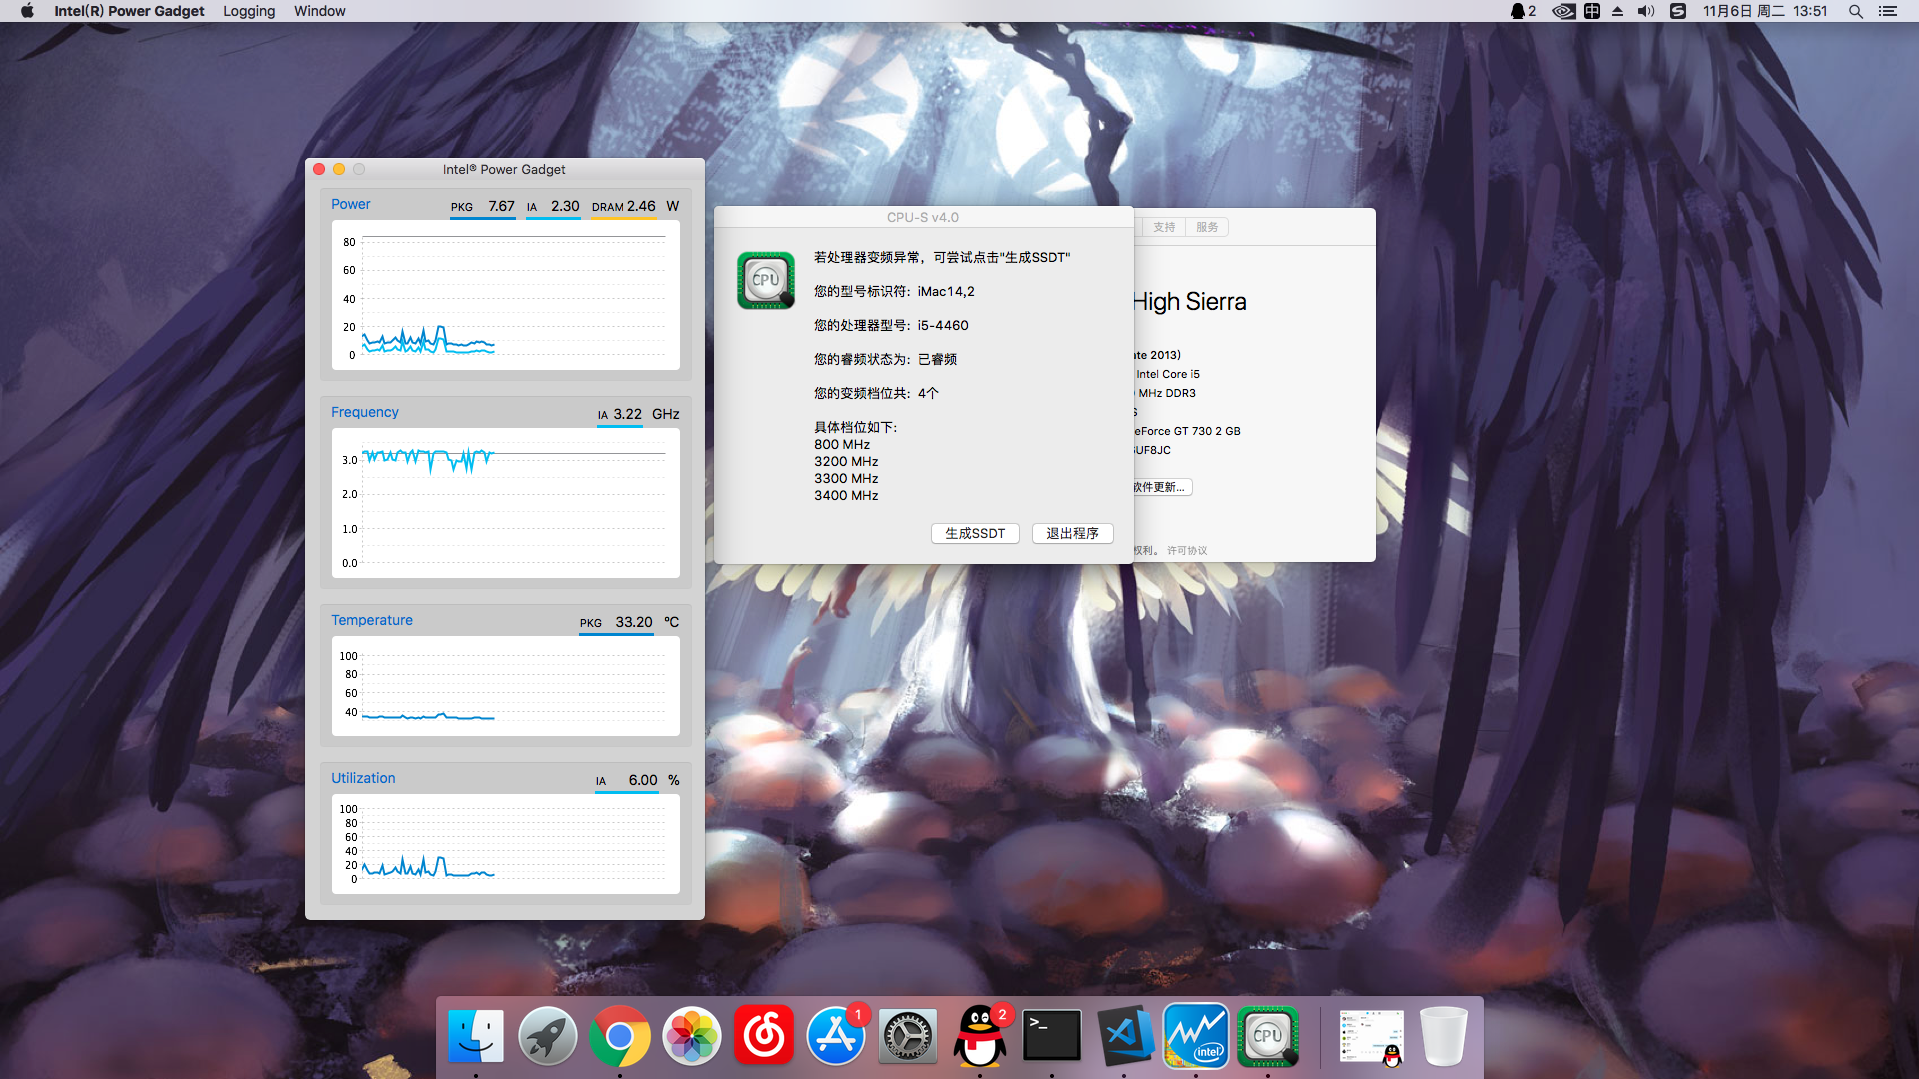
Task: Click the PKG 7.67 power value
Action: [482, 207]
